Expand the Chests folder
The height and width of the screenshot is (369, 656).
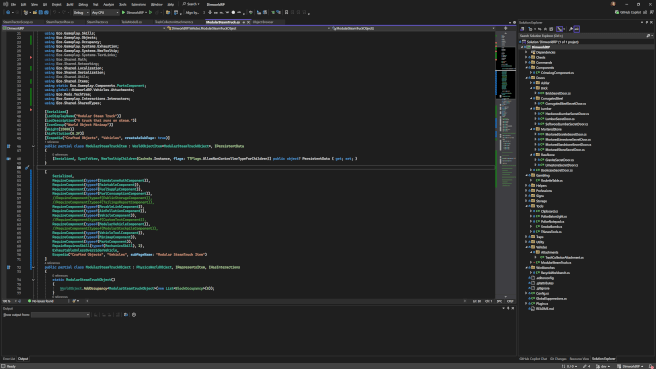pos(526,57)
